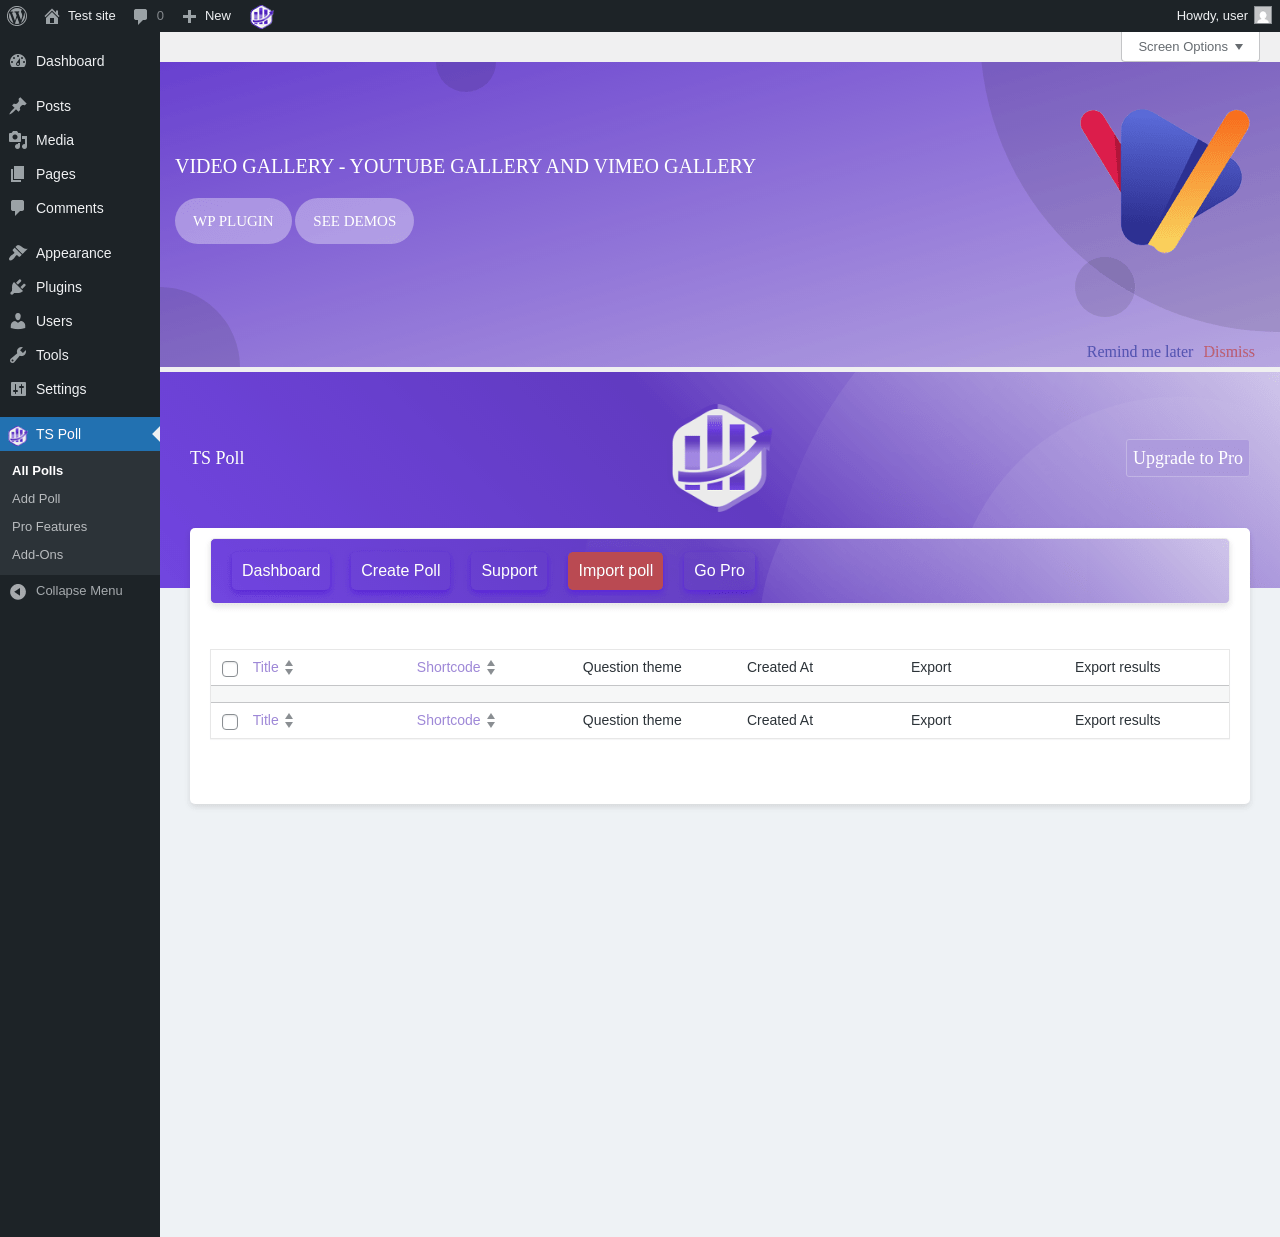Expand the Screen Options dropdown

tap(1190, 47)
